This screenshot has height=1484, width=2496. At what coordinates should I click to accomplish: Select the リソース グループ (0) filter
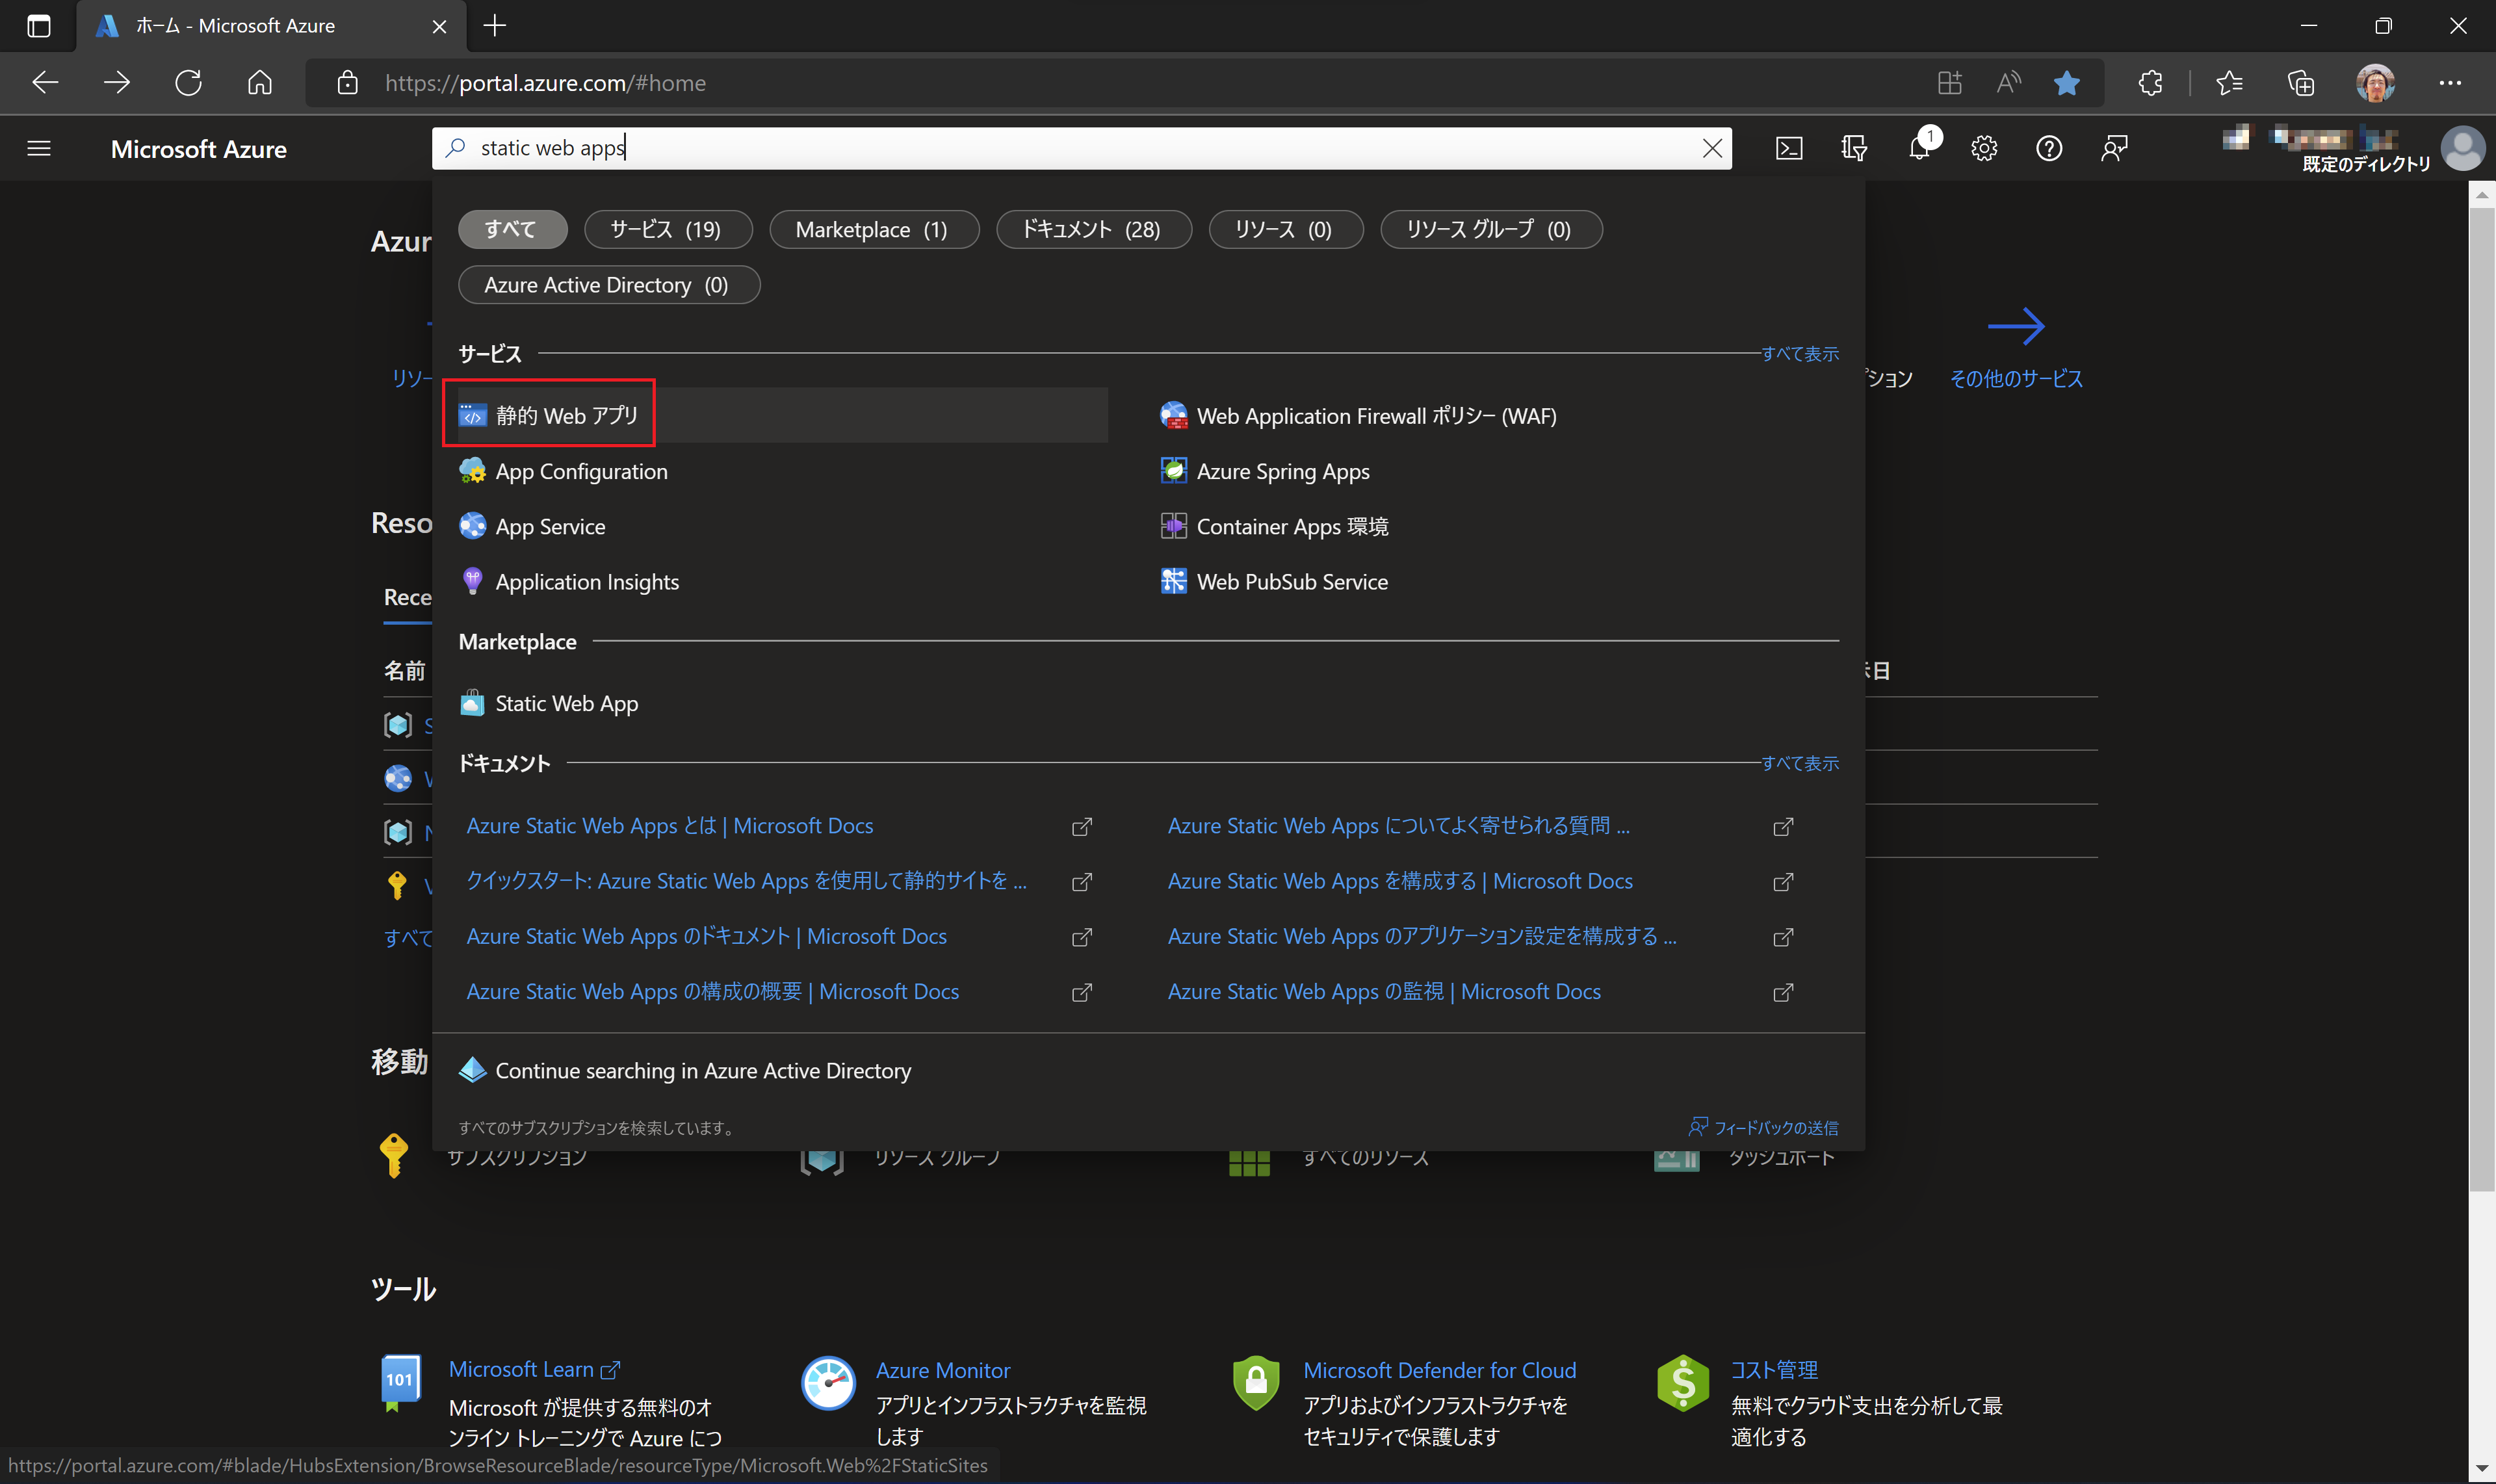pos(1491,229)
